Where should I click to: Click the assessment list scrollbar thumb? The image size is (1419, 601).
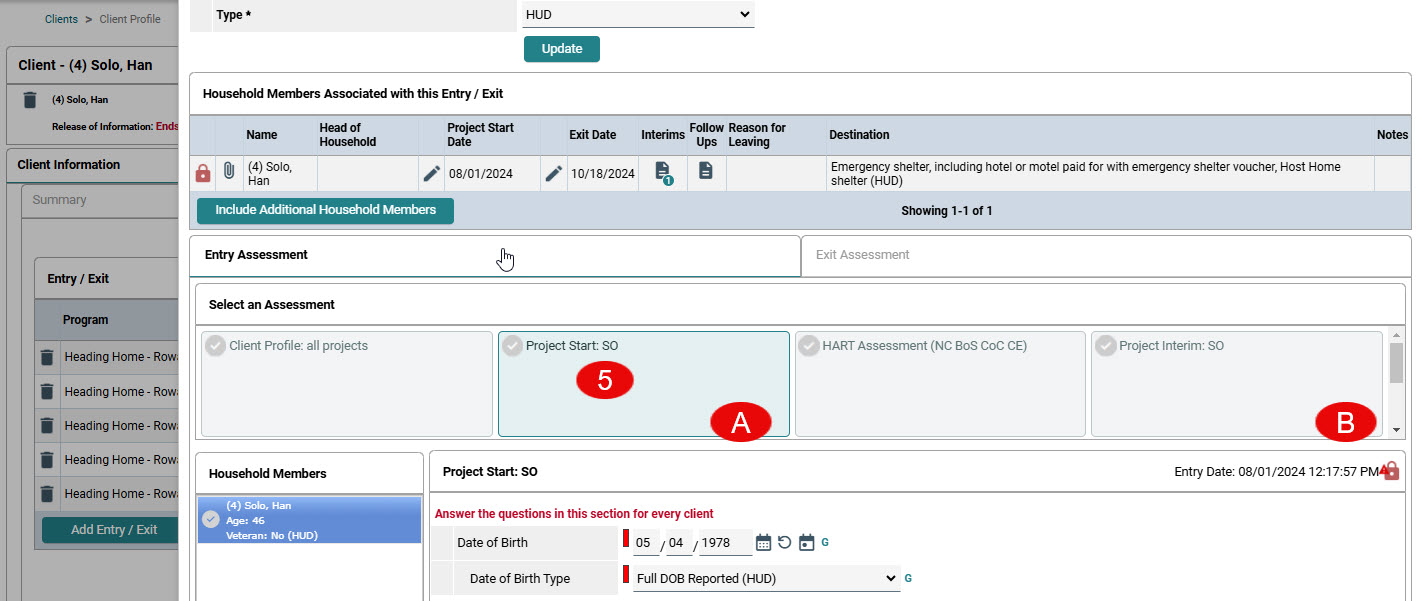[x=1396, y=363]
